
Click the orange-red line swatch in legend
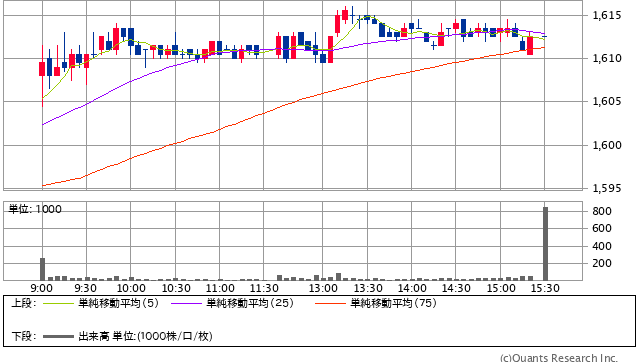click(x=330, y=303)
